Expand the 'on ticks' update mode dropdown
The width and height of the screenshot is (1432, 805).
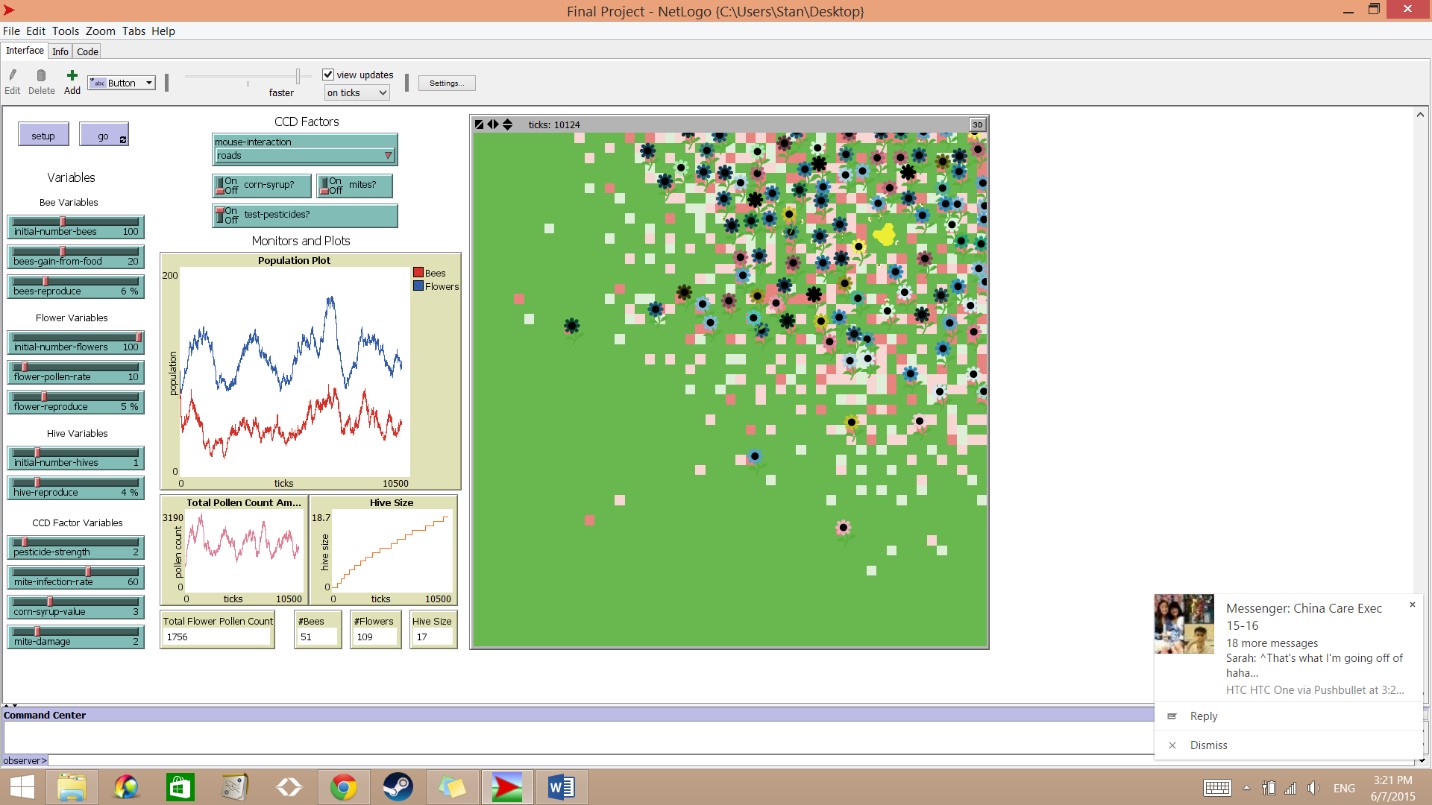[x=357, y=93]
